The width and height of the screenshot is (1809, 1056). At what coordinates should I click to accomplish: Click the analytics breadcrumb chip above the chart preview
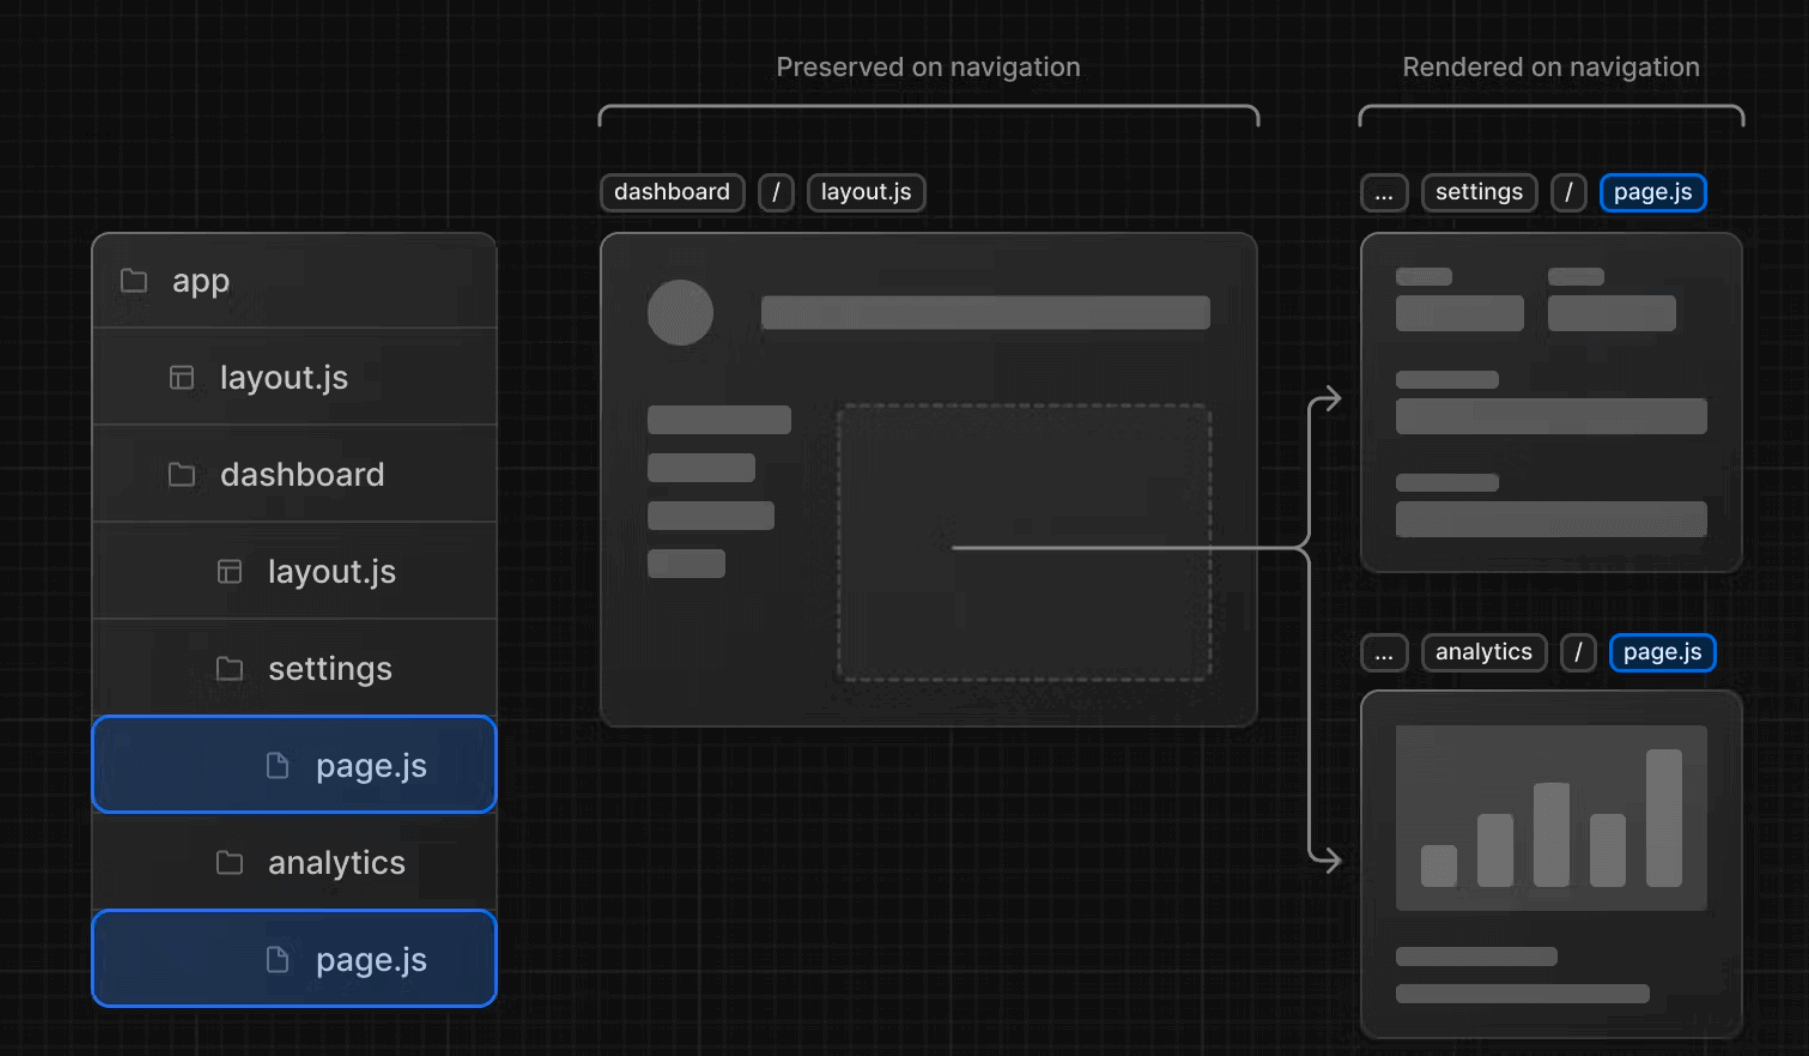click(x=1483, y=652)
